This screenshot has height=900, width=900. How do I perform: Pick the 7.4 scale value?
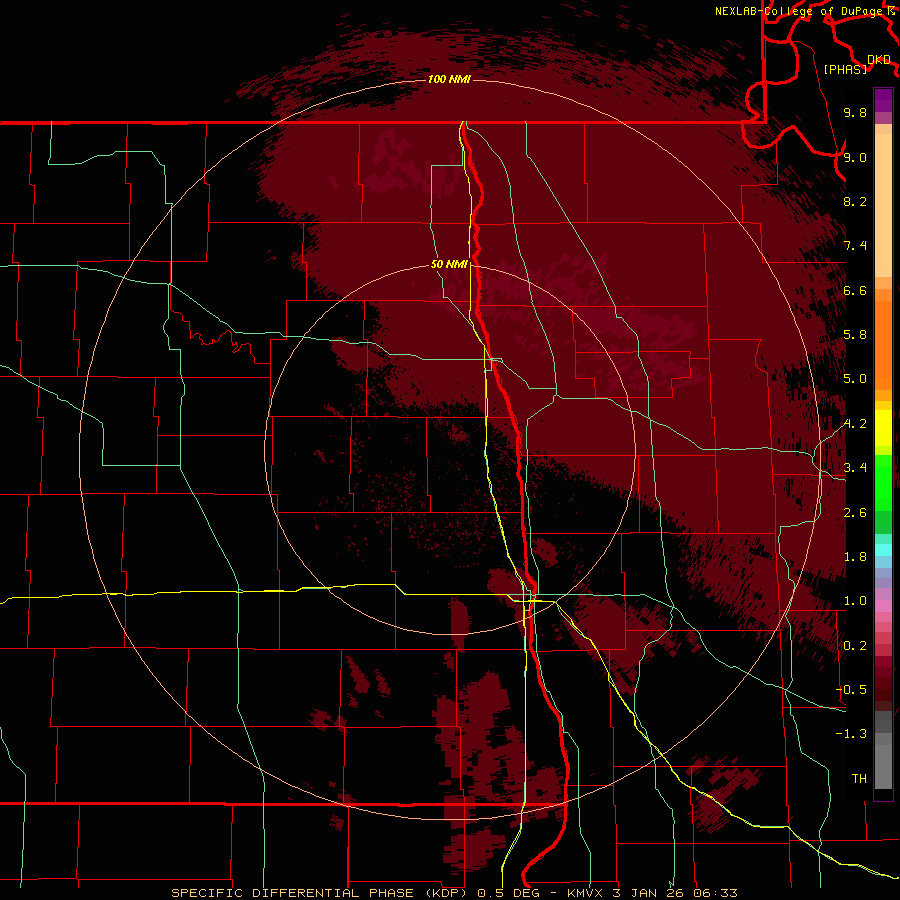(x=855, y=246)
